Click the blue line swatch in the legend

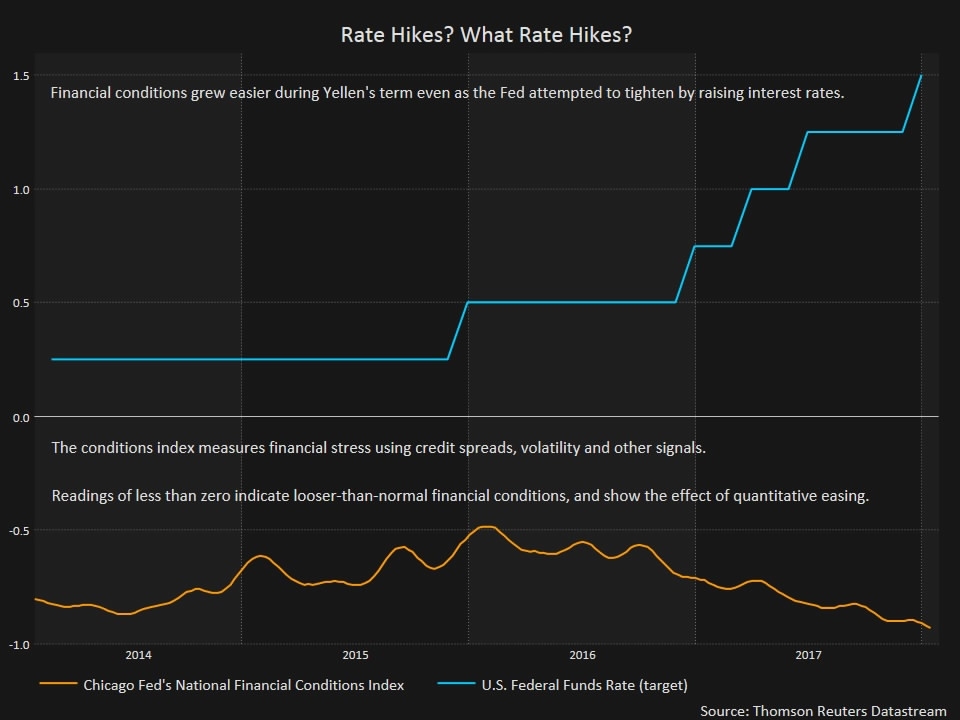point(456,685)
